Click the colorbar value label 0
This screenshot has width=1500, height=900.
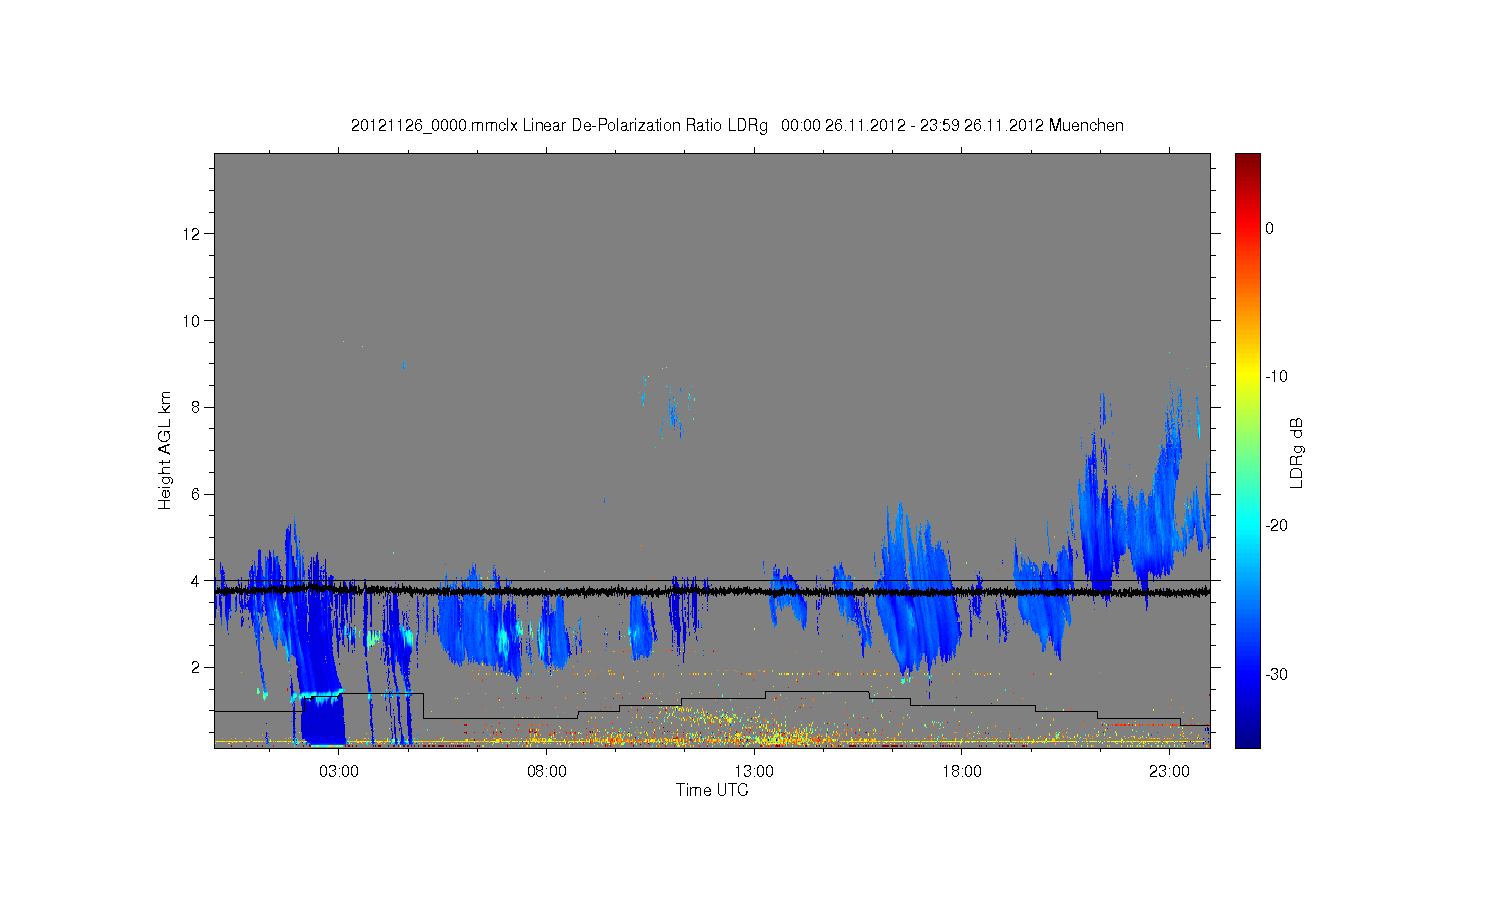click(1270, 228)
